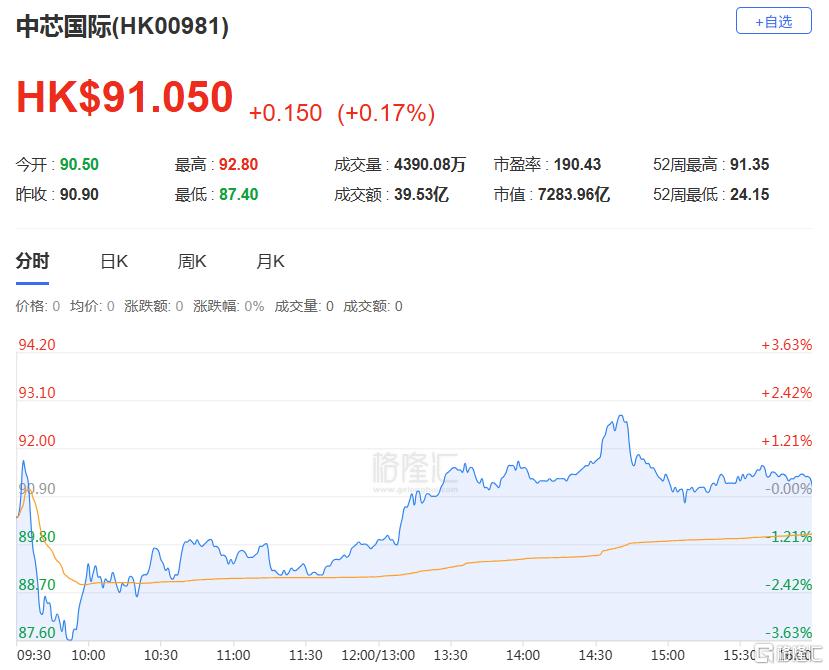Image resolution: width=829 pixels, height=670 pixels.
Task: Open the 月K monthly chart tab
Action: [270, 261]
